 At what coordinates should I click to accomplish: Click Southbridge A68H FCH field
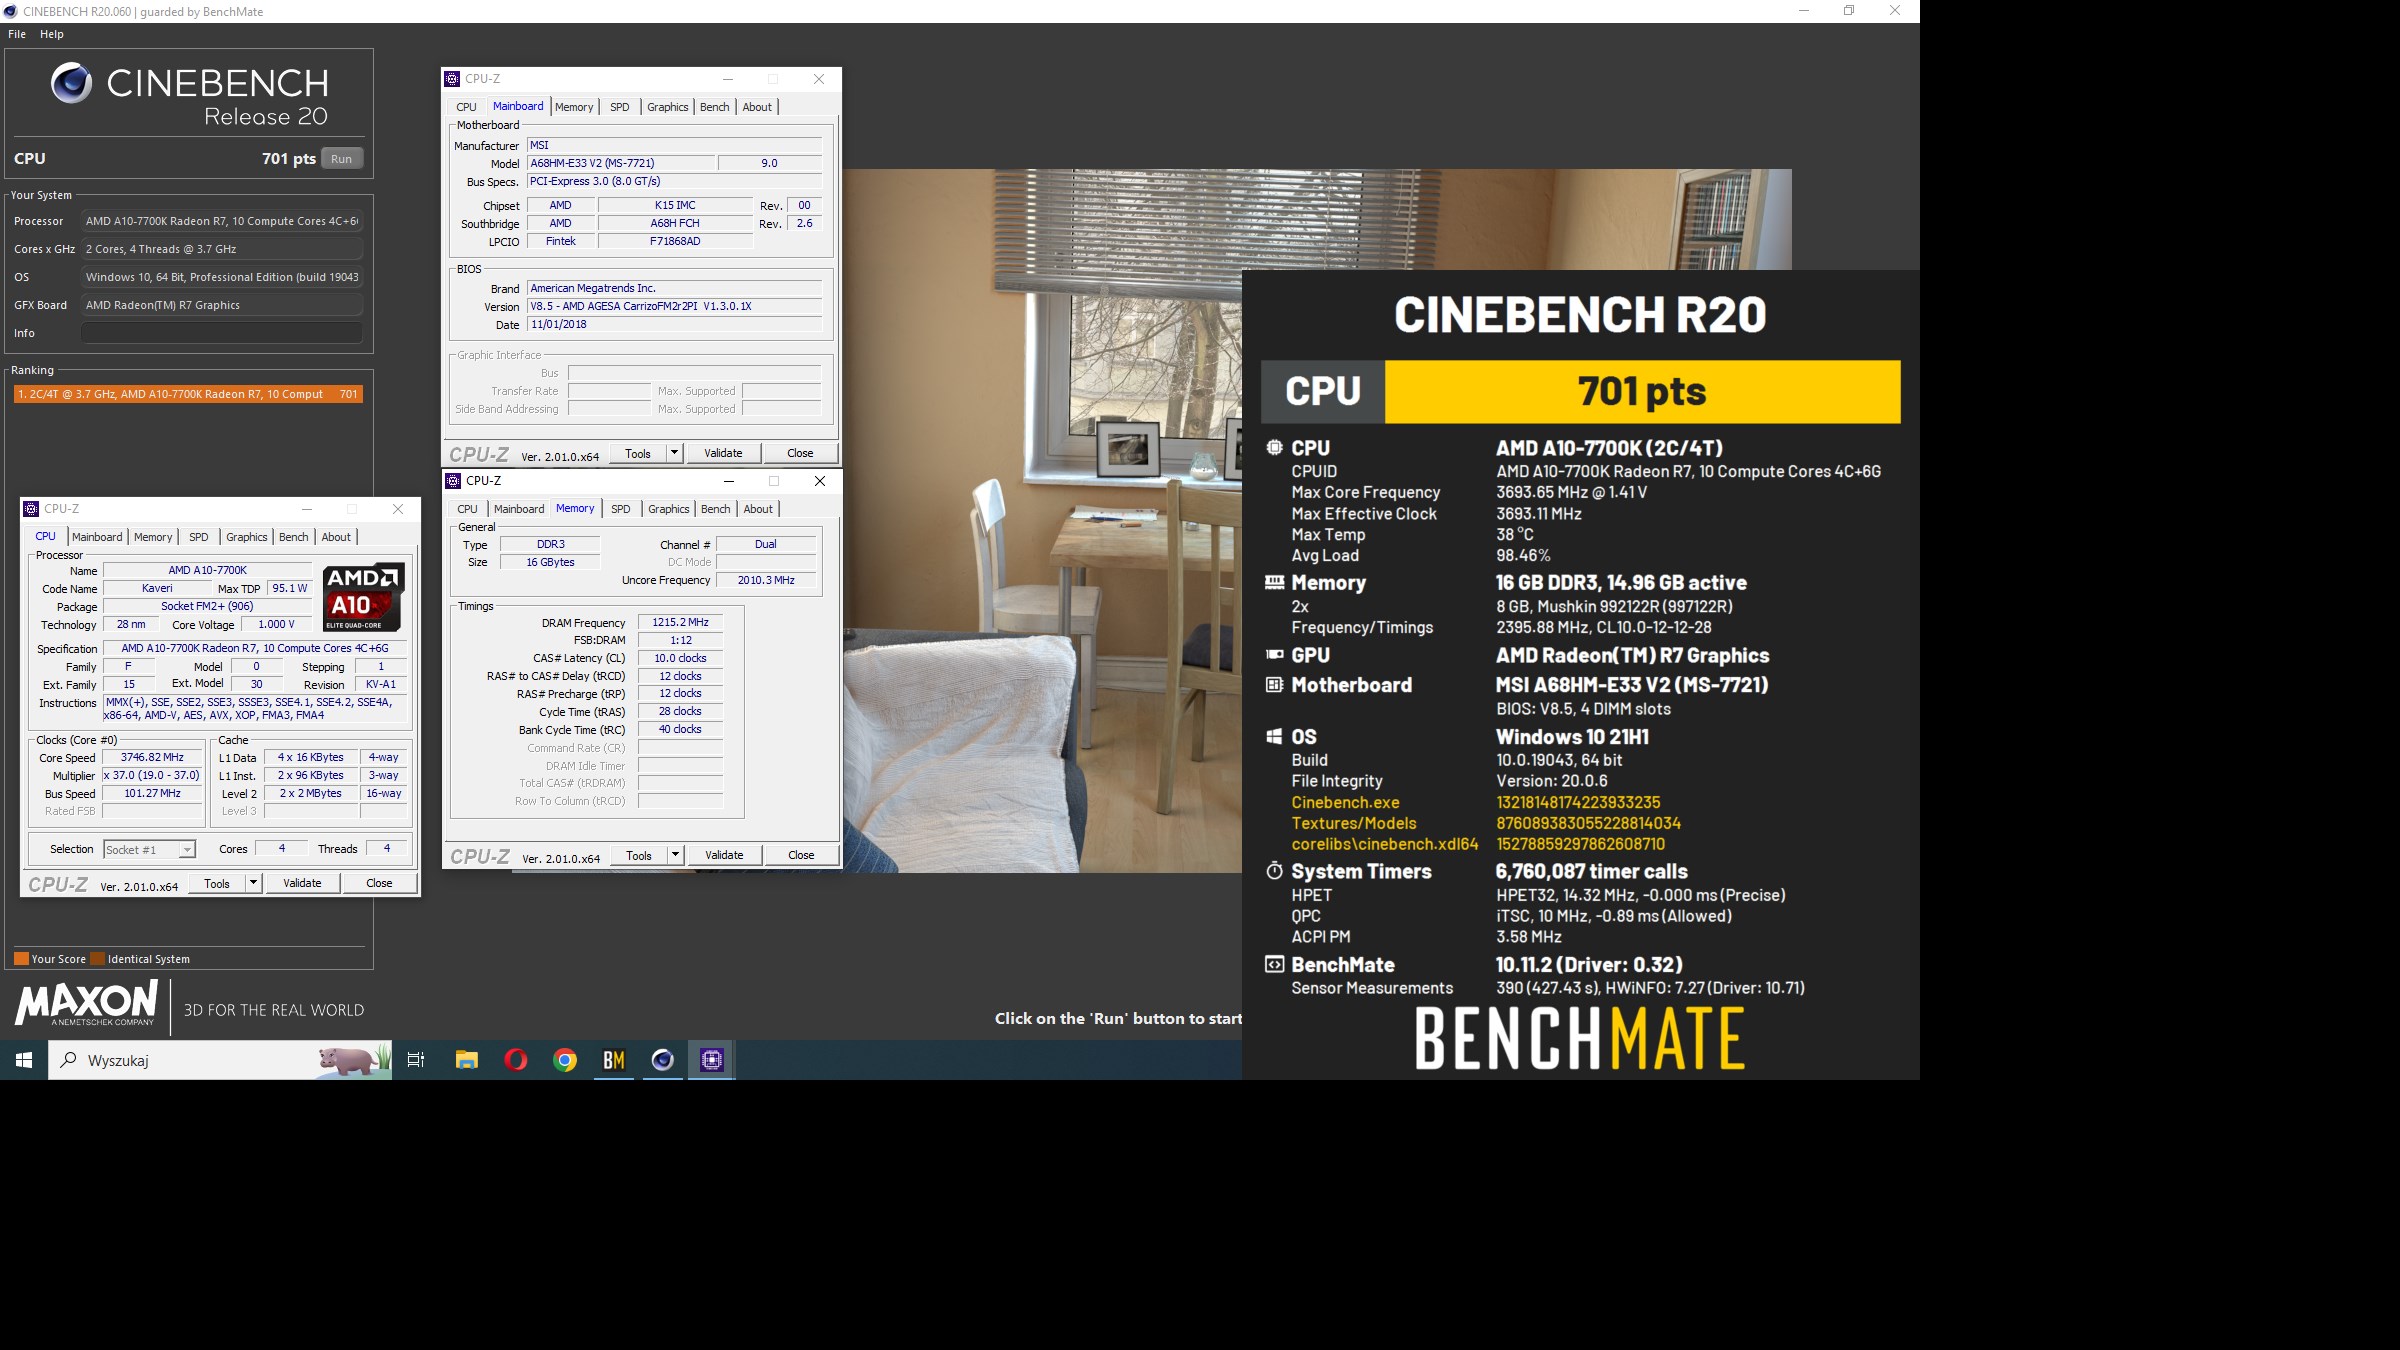pyautogui.click(x=675, y=223)
